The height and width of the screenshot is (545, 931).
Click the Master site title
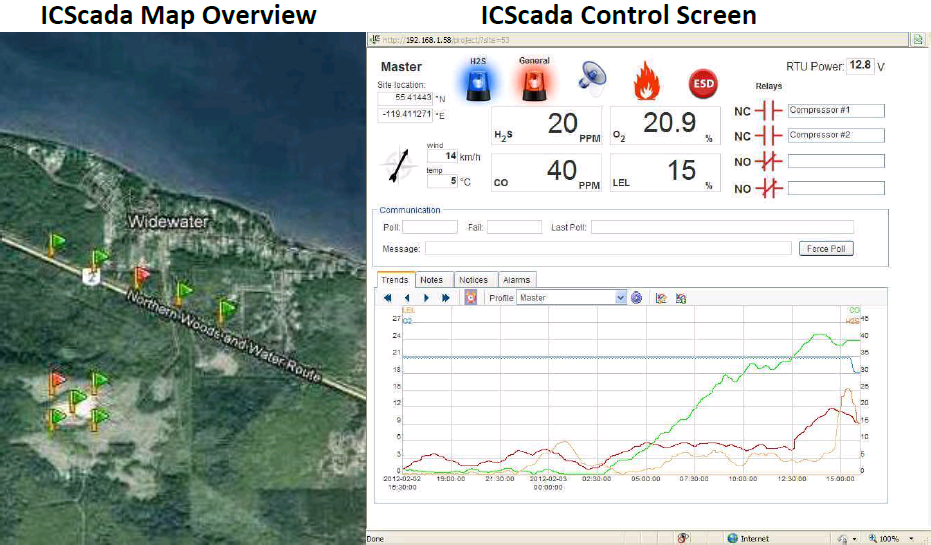coord(401,67)
